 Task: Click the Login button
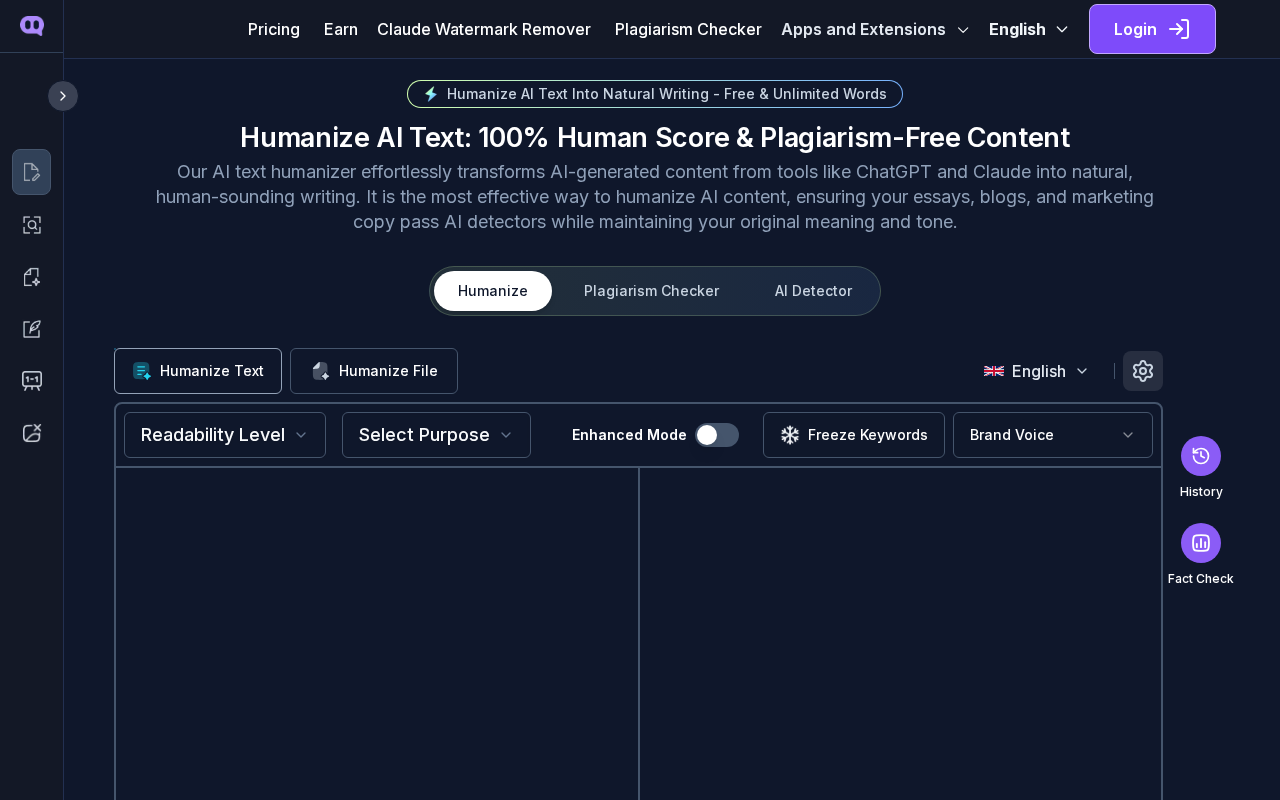point(1152,29)
